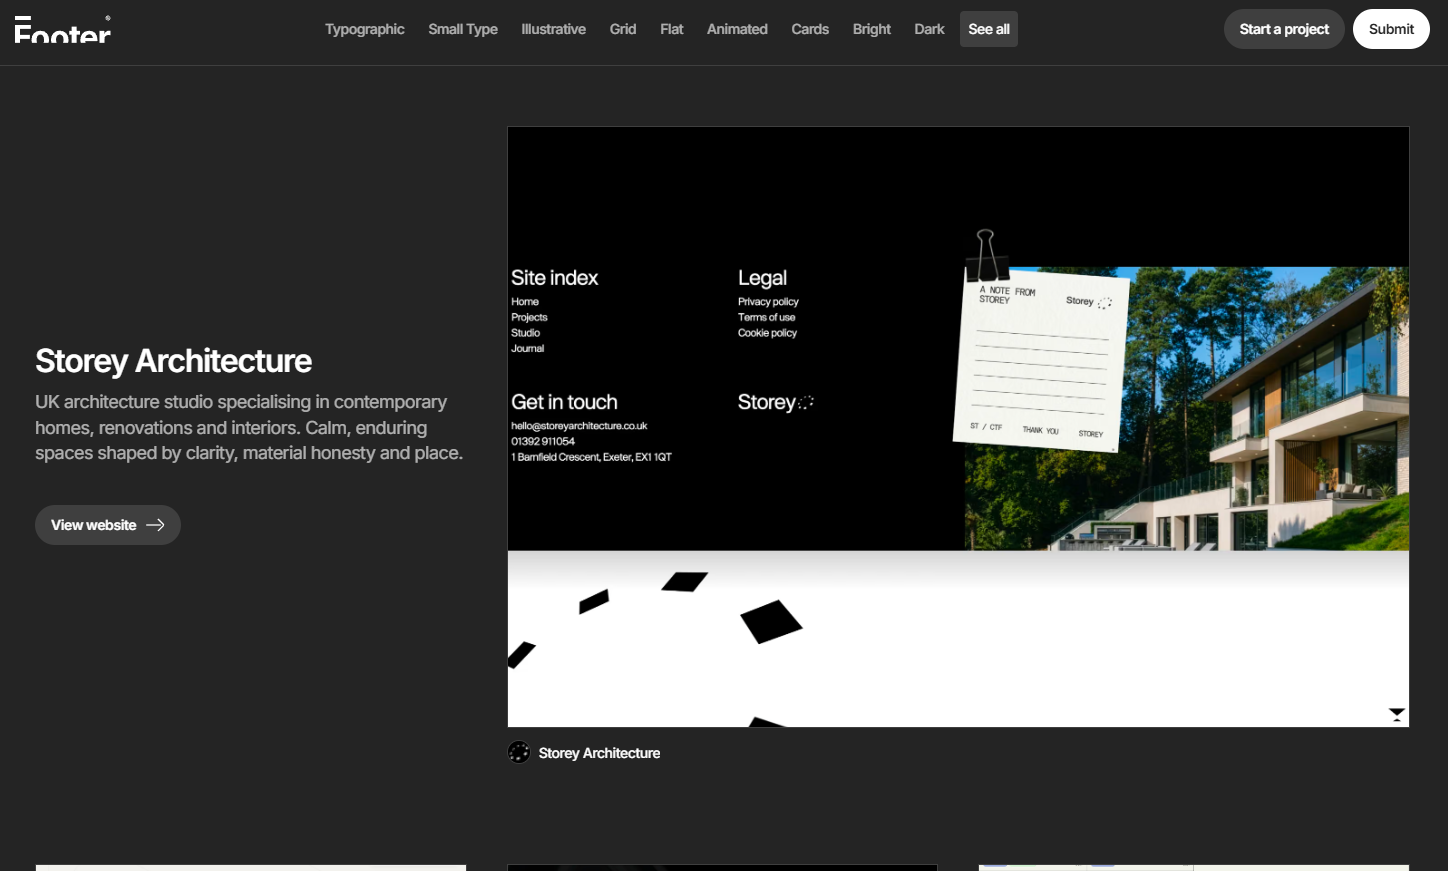Image resolution: width=1448 pixels, height=871 pixels.
Task: Open the Cards category
Action: 810,29
